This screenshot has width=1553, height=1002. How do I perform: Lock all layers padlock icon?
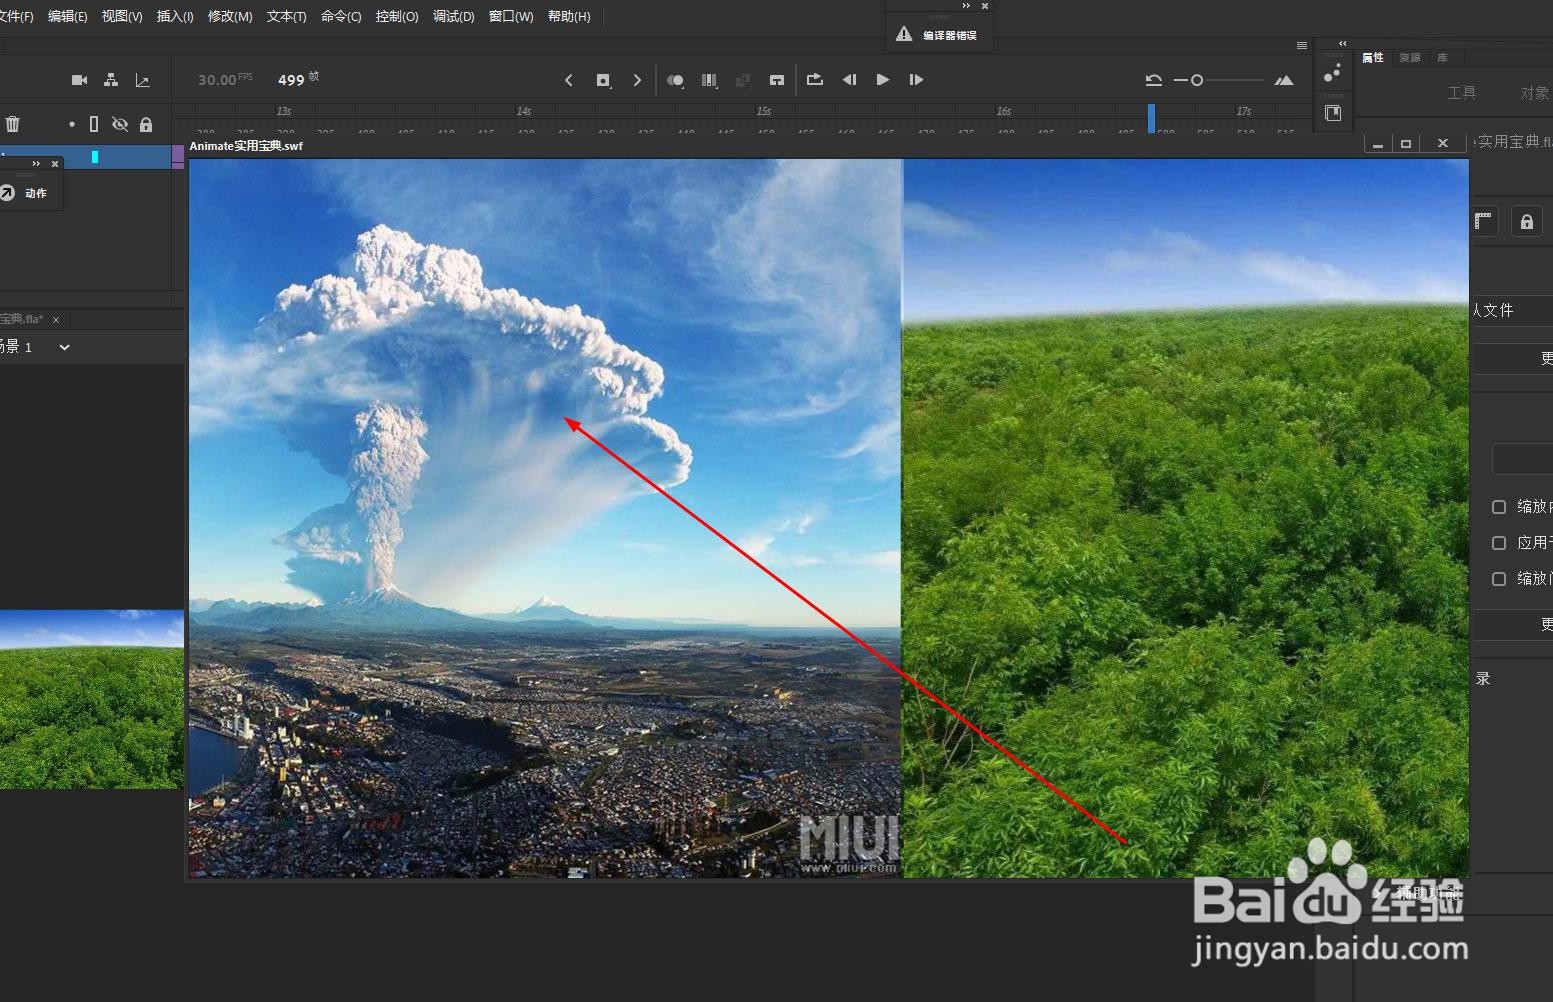pos(146,124)
